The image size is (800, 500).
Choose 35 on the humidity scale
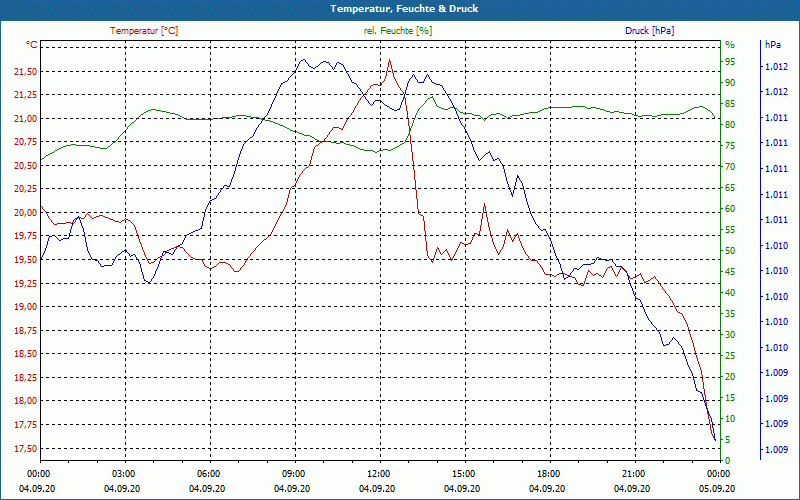(x=730, y=314)
